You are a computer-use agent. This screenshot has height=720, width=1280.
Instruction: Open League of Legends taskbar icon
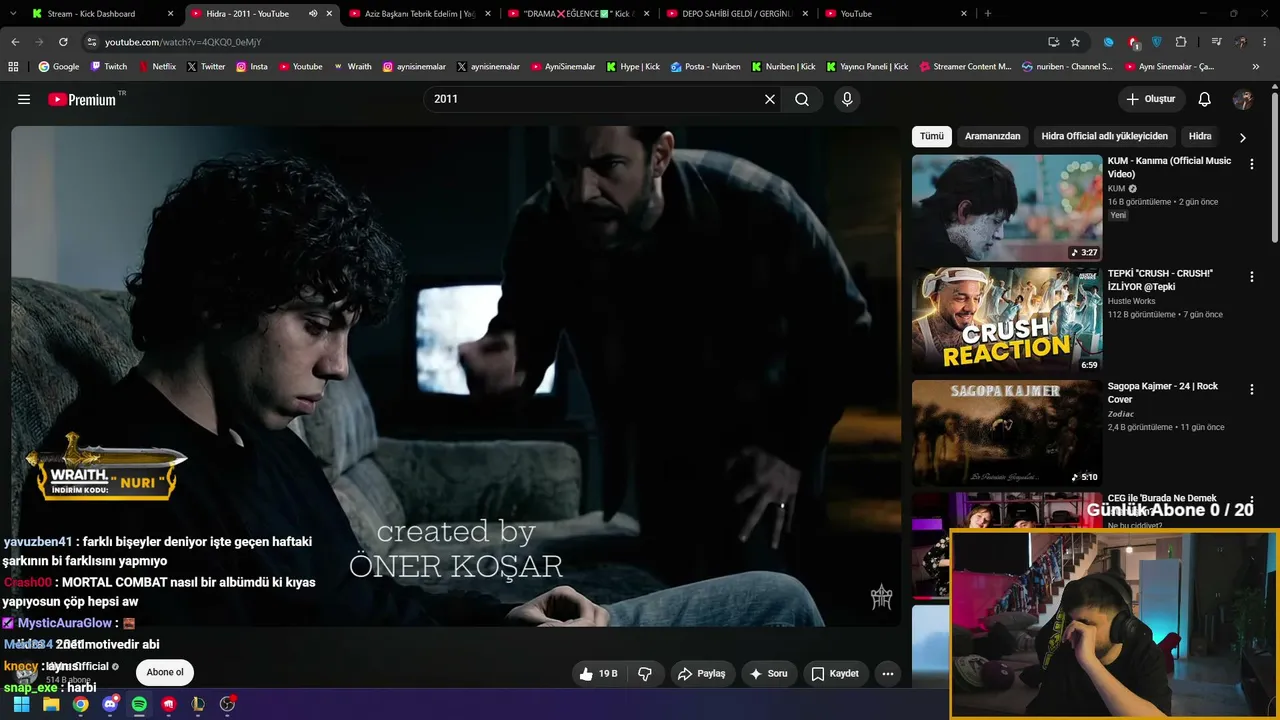(x=198, y=704)
